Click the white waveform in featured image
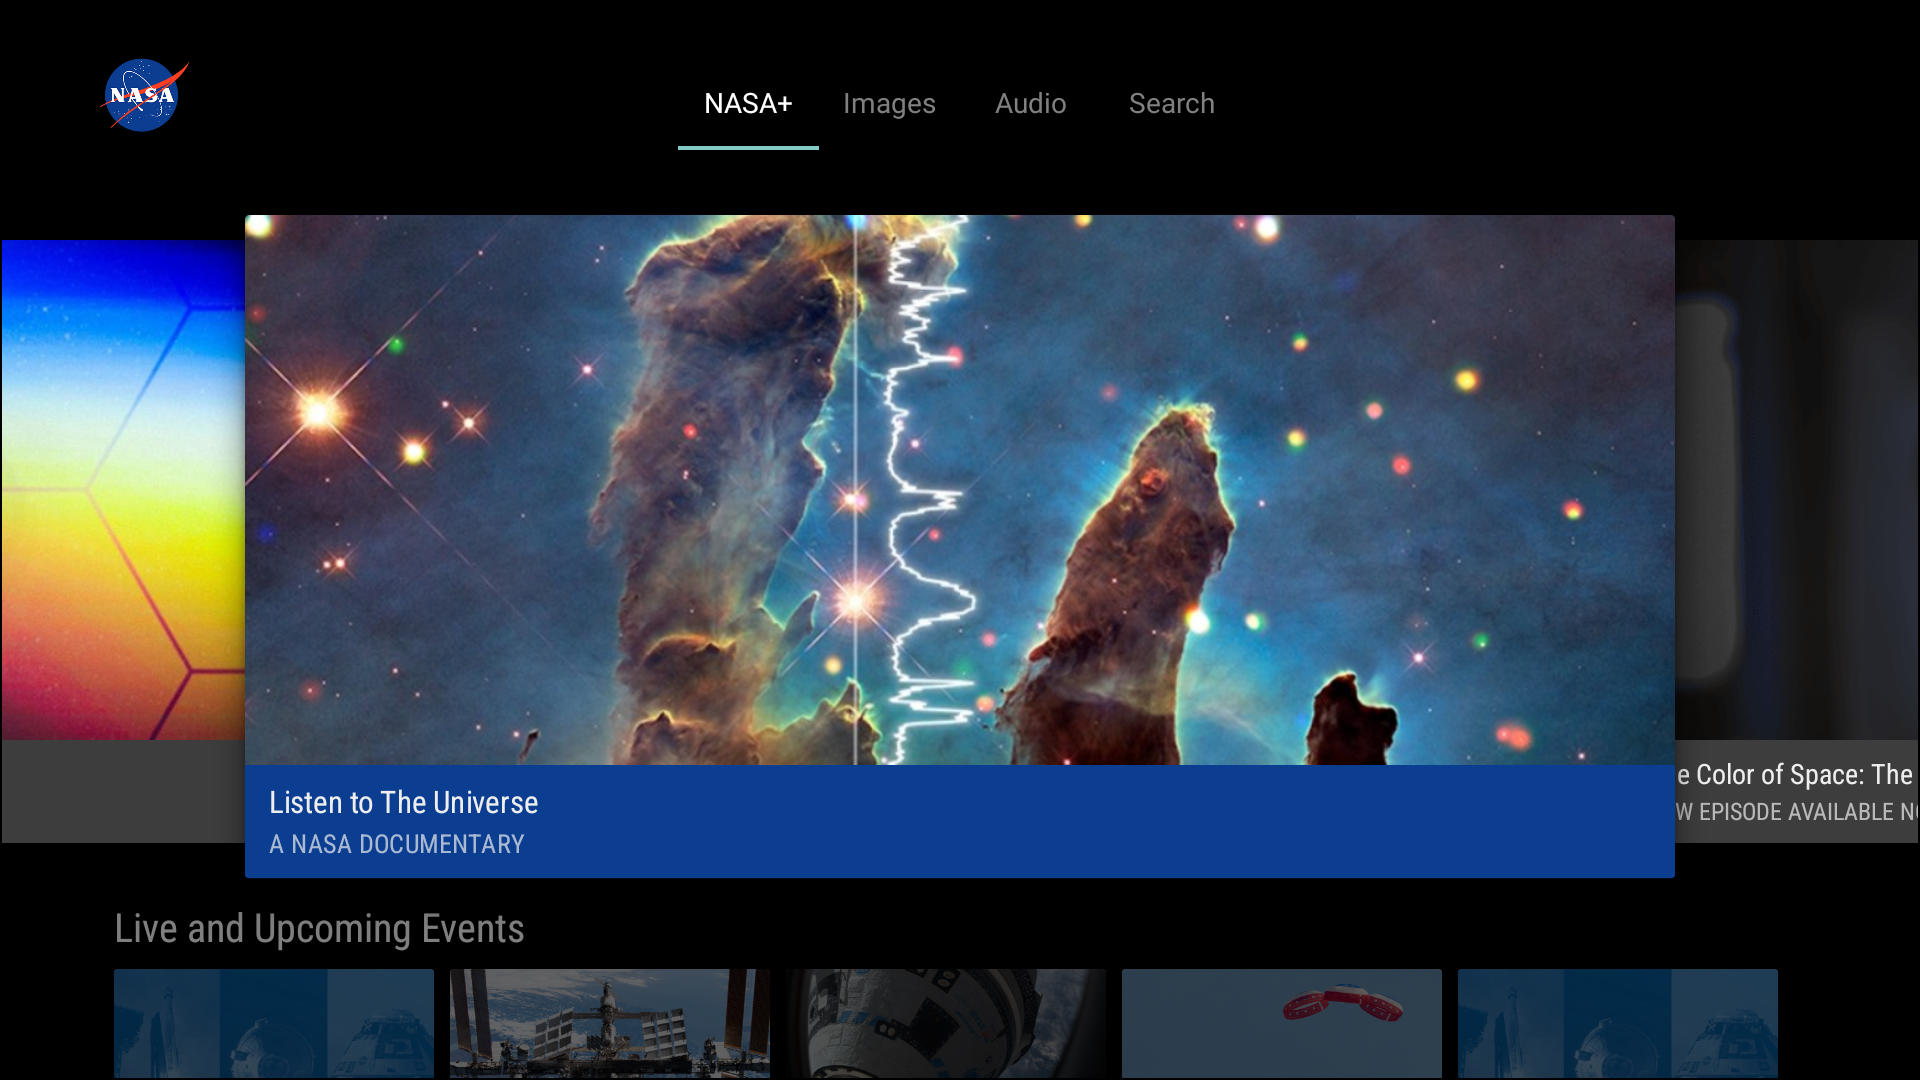 pyautogui.click(x=927, y=490)
